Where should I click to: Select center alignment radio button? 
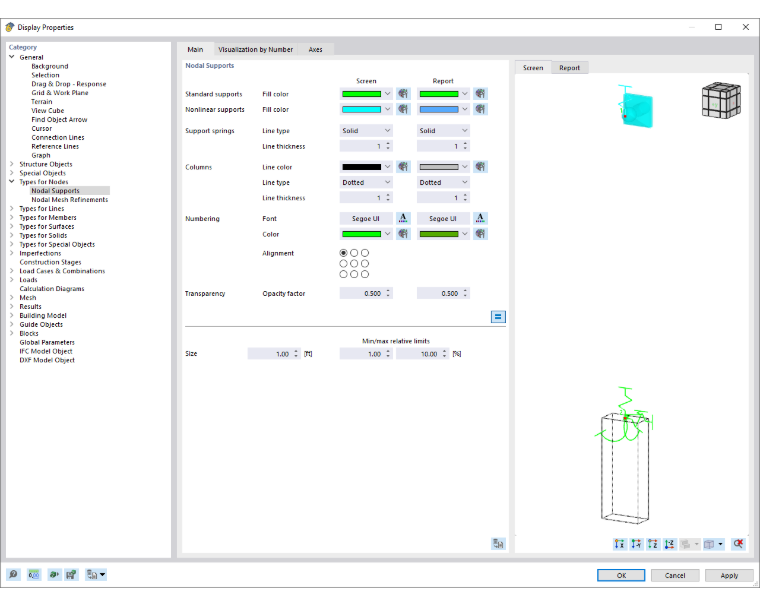pyautogui.click(x=354, y=263)
